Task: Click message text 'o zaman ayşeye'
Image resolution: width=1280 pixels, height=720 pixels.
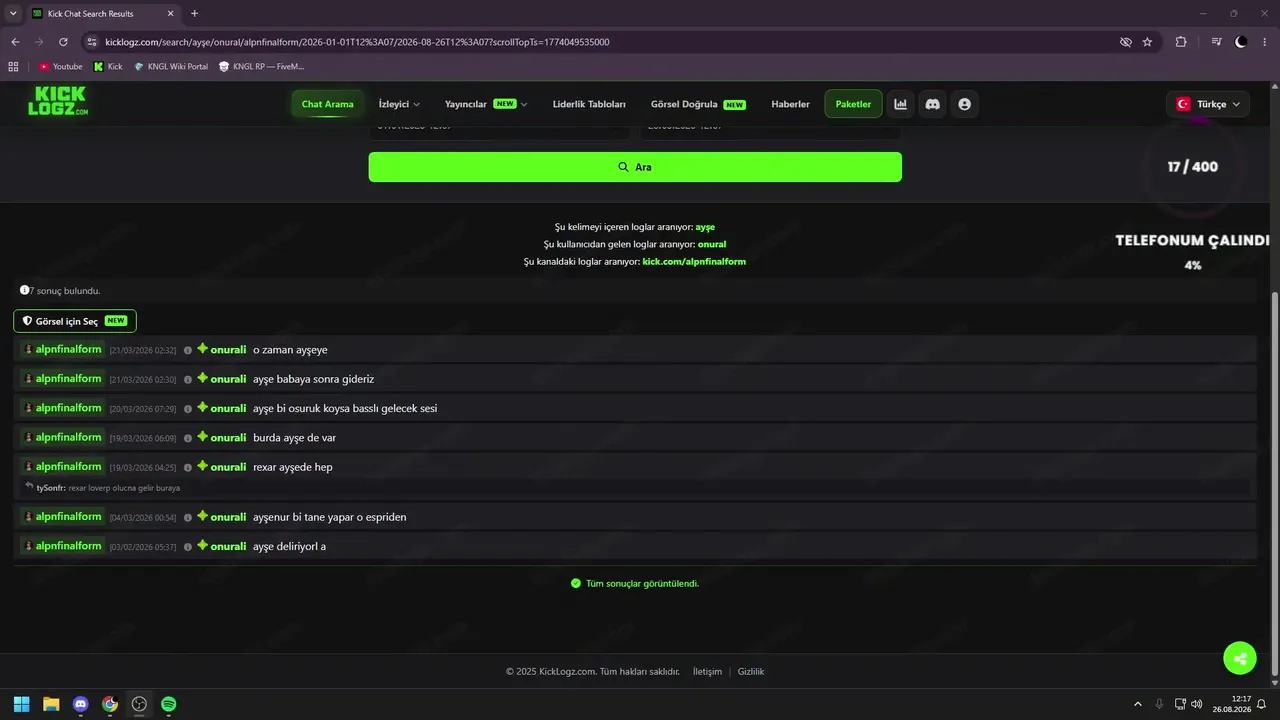Action: 290,350
